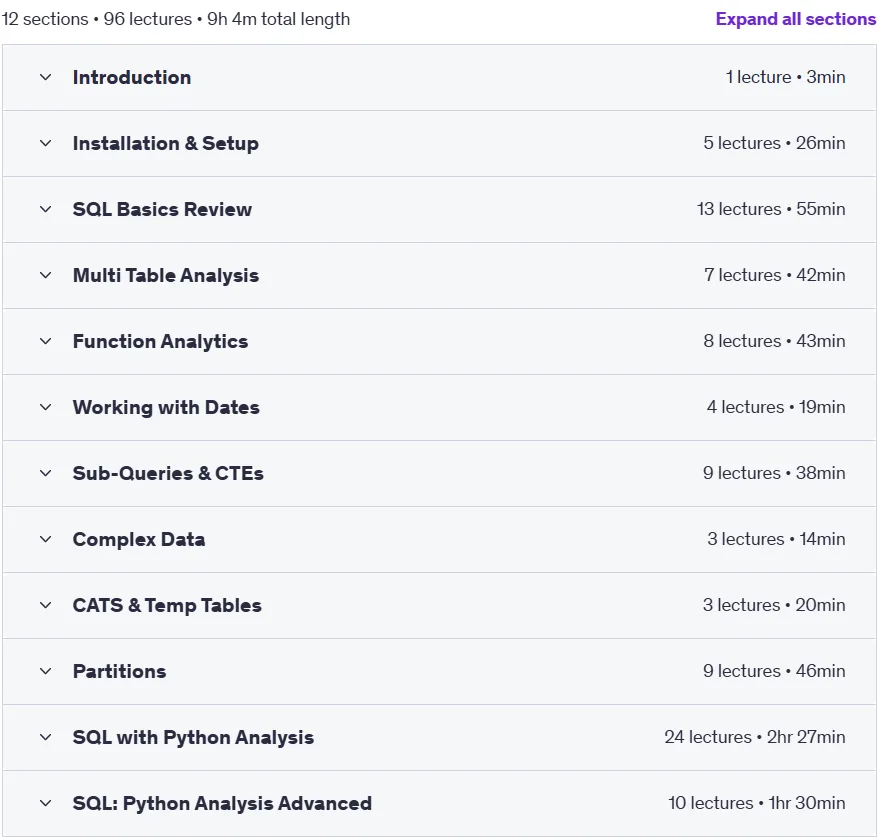Click the 24 lectures • 2hr 27min label
879x840 pixels.
click(755, 737)
